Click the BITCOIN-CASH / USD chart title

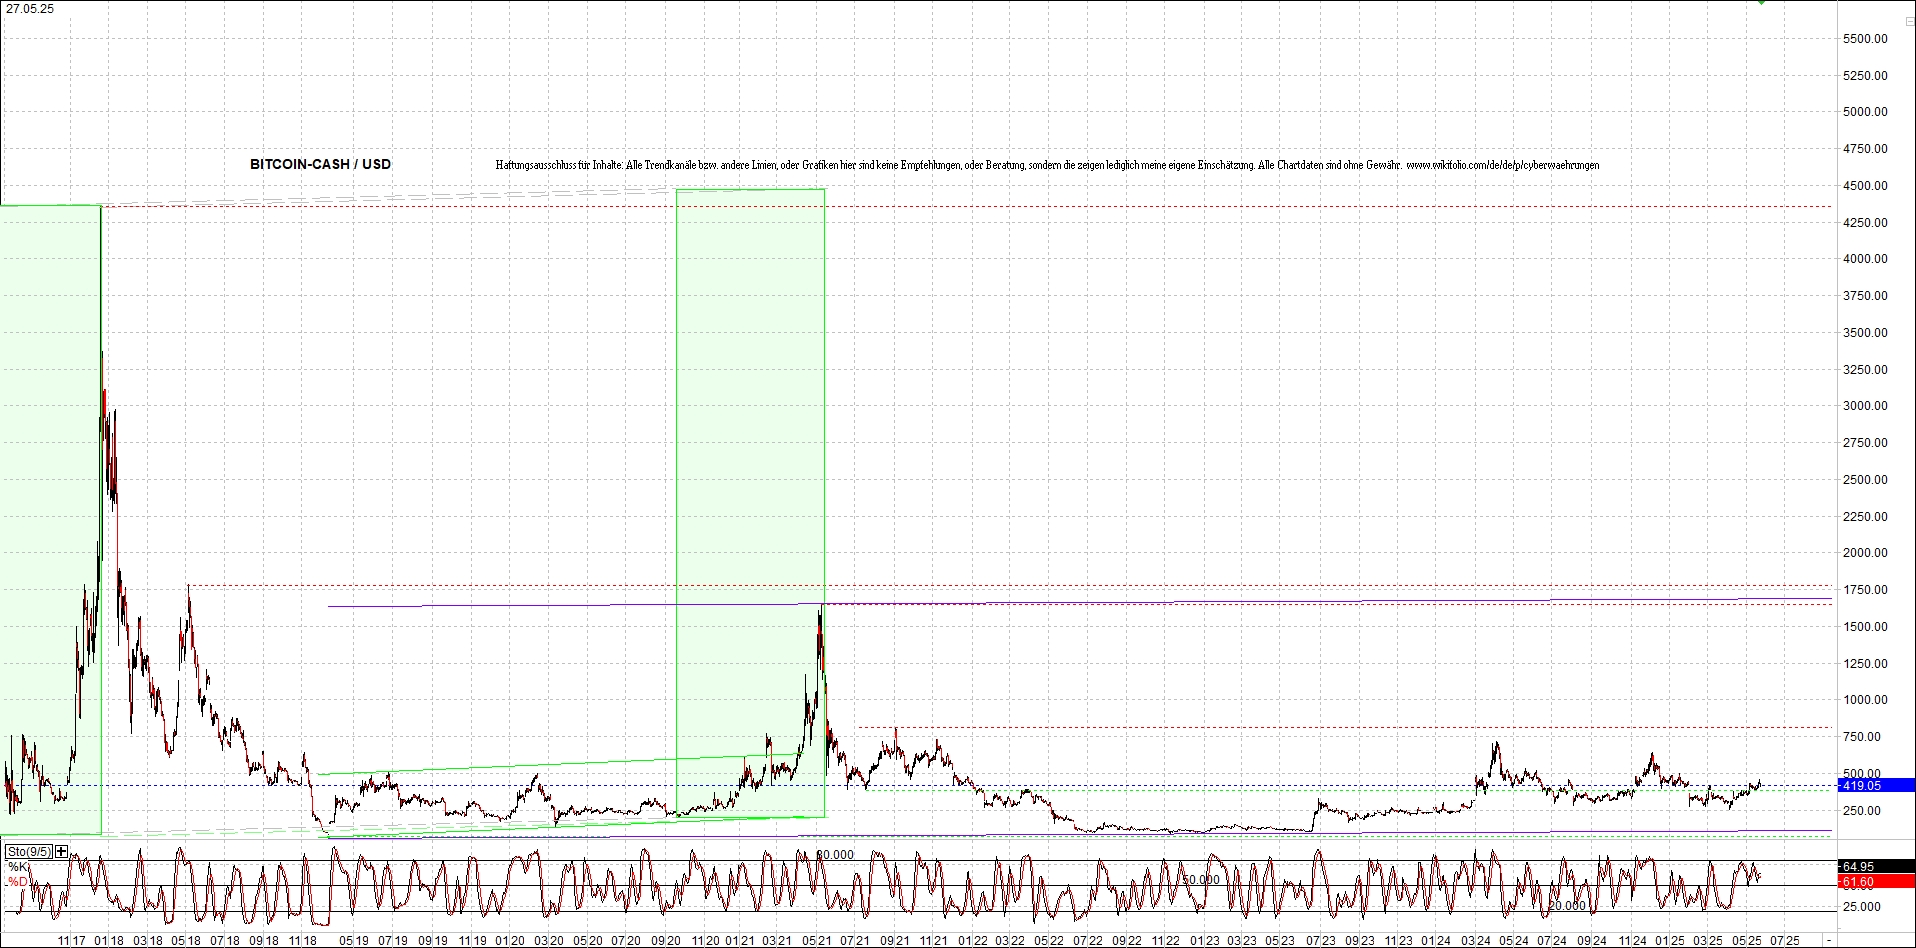tap(320, 164)
